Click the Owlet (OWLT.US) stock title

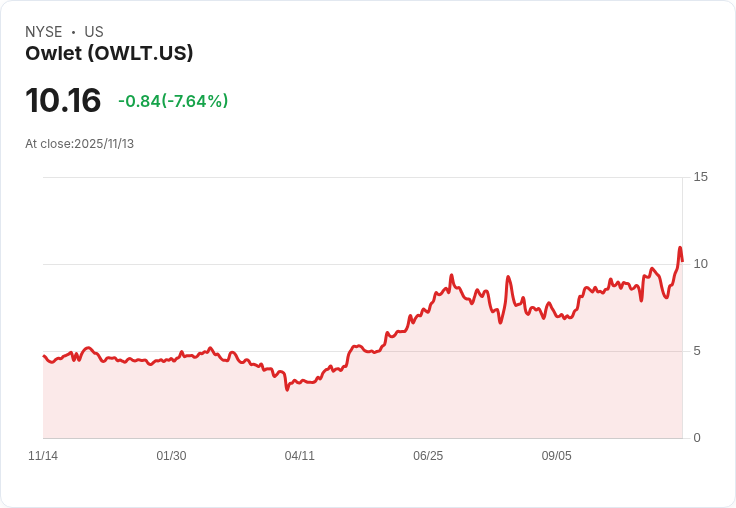click(109, 53)
